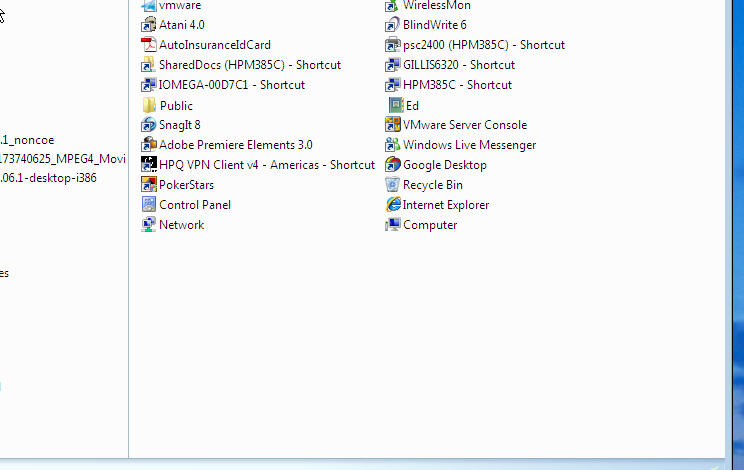Select the "Computer" label text

point(430,225)
